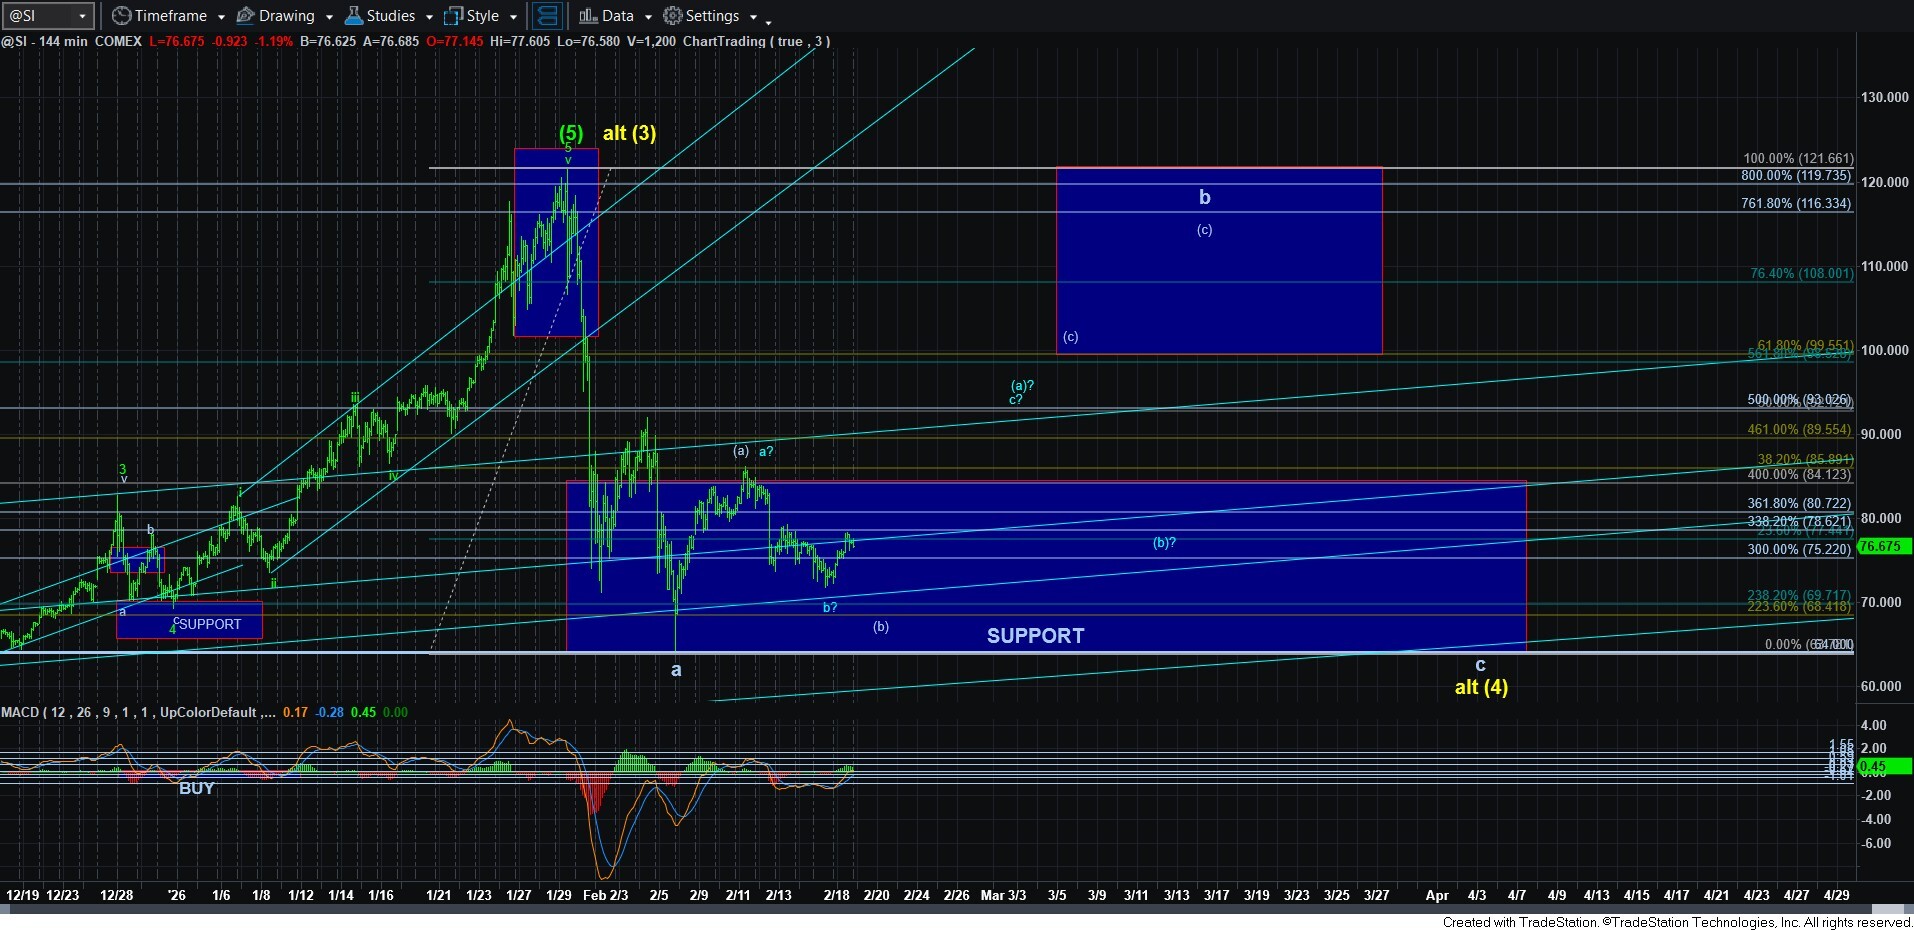Expand the Drawing dropdown arrow
The image size is (1914, 930).
point(329,17)
